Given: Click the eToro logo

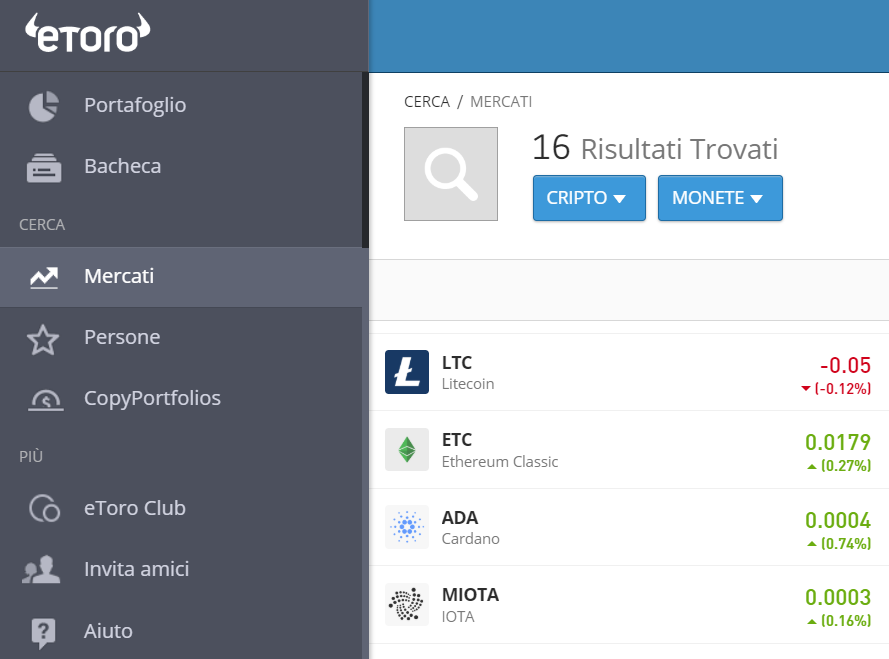Looking at the screenshot, I should [88, 33].
